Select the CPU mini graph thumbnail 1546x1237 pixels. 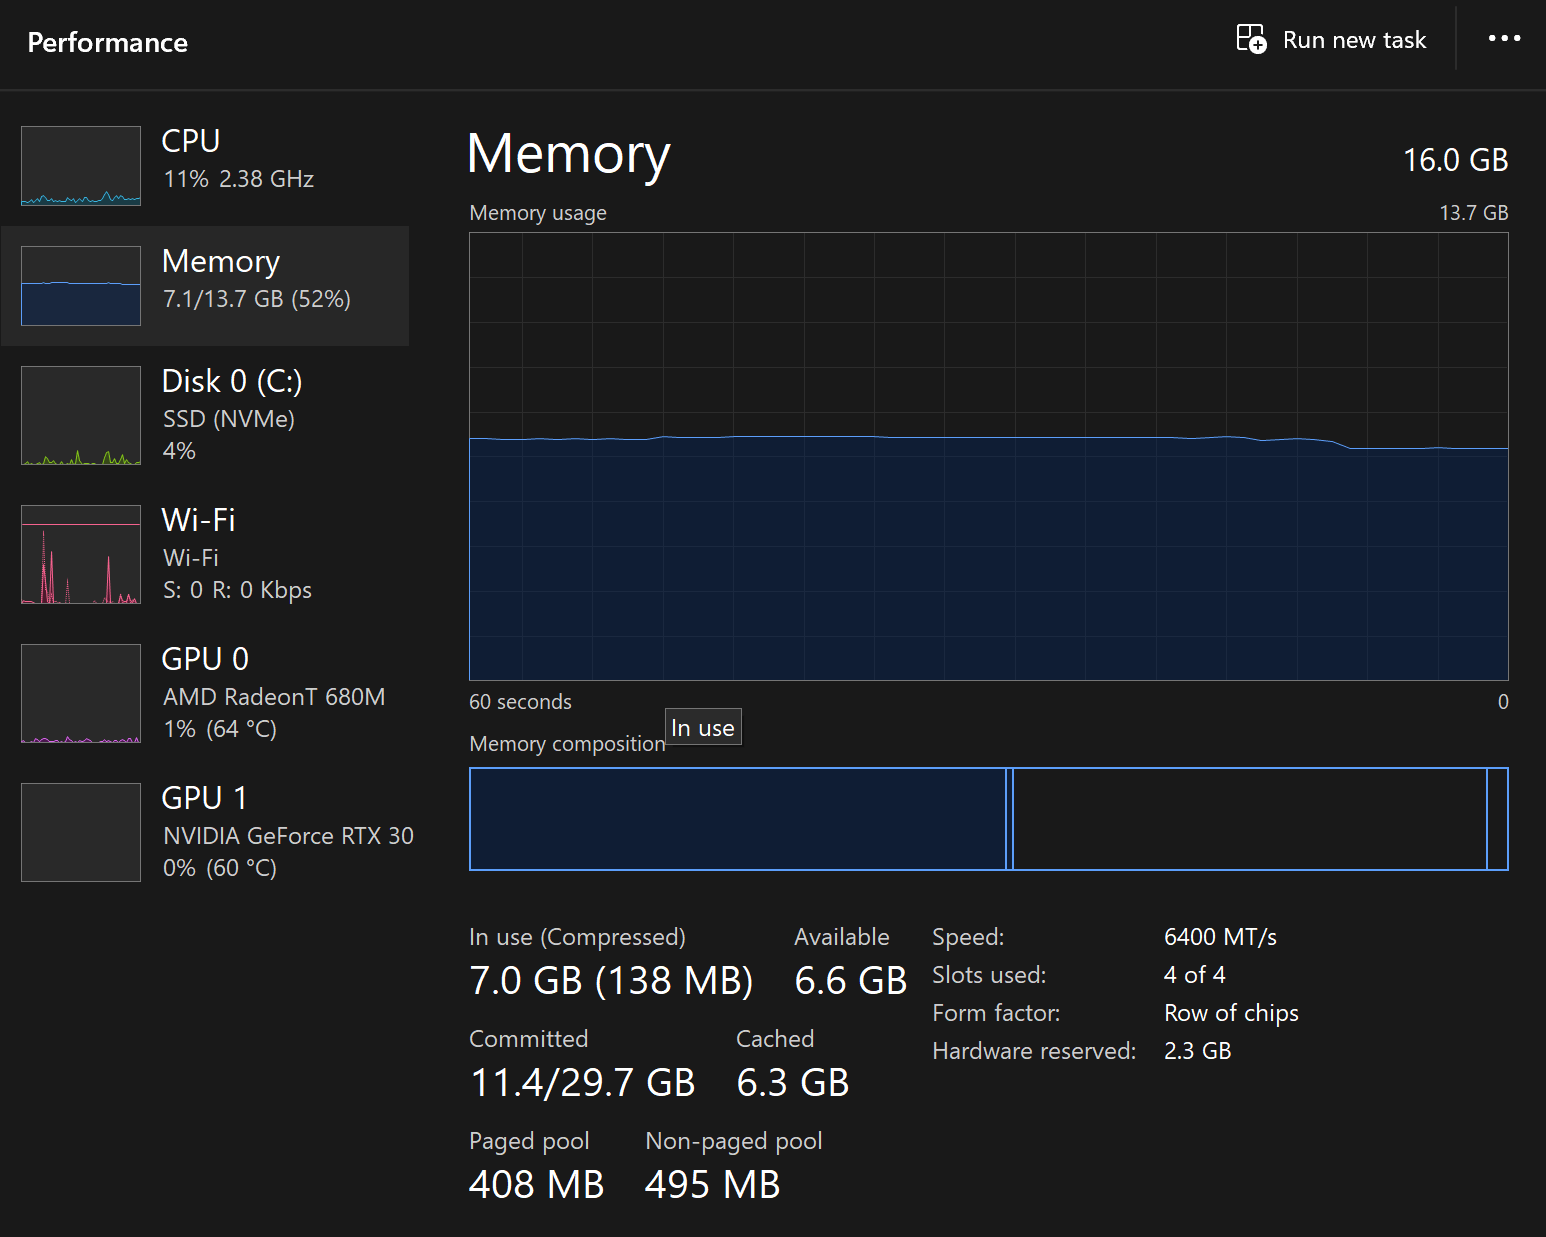(x=81, y=166)
